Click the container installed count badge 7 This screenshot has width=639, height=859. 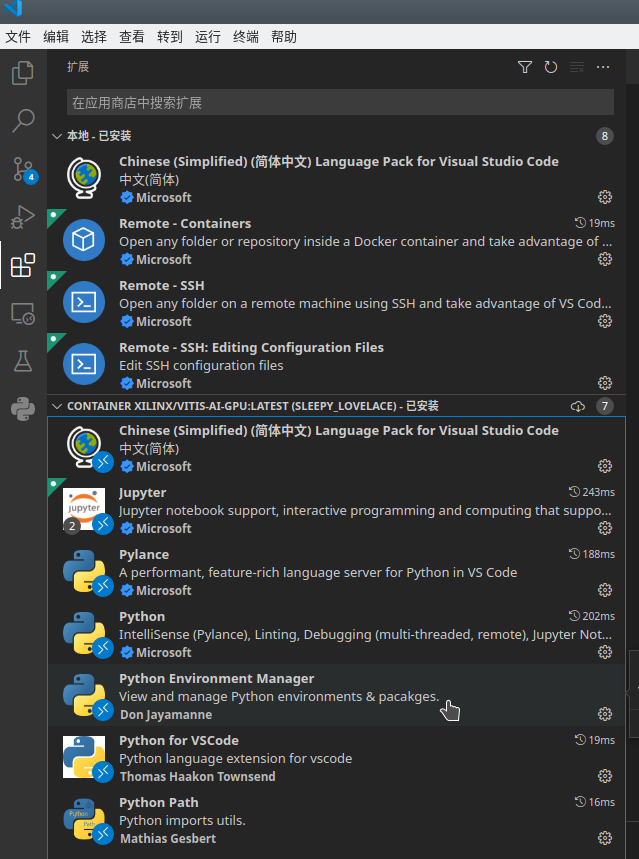pos(604,406)
